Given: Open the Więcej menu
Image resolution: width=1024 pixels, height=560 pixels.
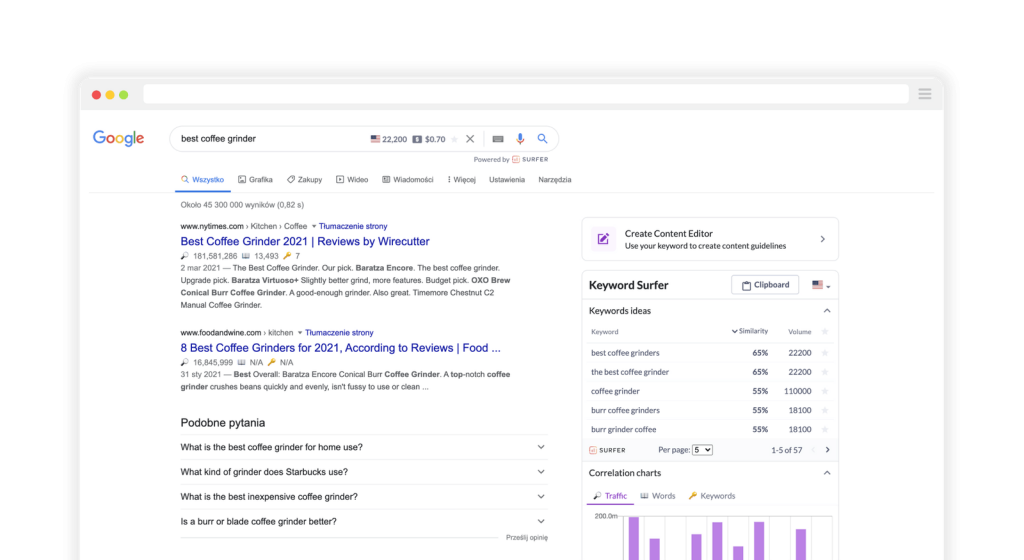Looking at the screenshot, I should pyautogui.click(x=462, y=179).
